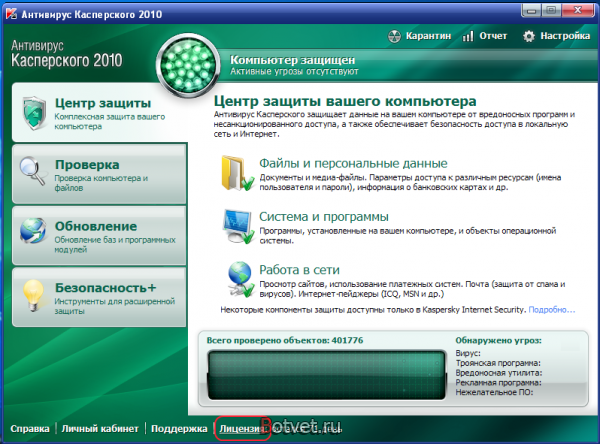Open the Карантин section
Screen dimensions: 600x444
(x=428, y=36)
